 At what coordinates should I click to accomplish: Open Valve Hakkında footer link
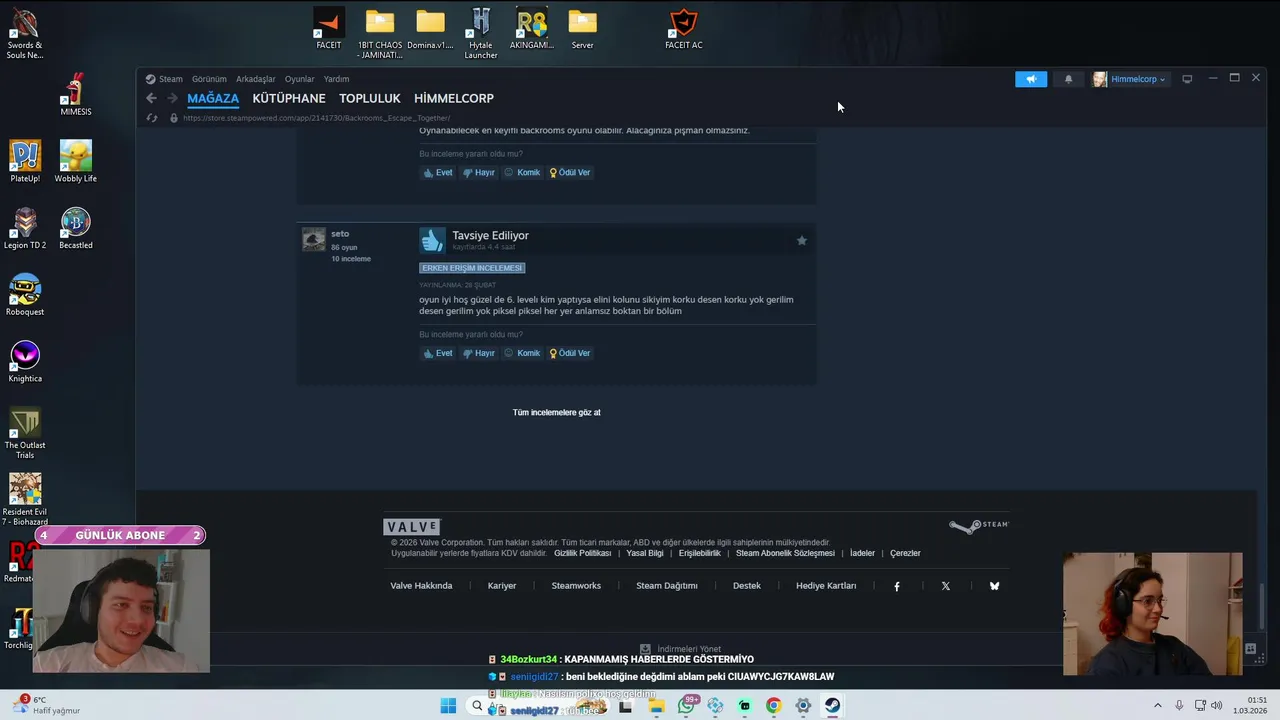(x=421, y=586)
